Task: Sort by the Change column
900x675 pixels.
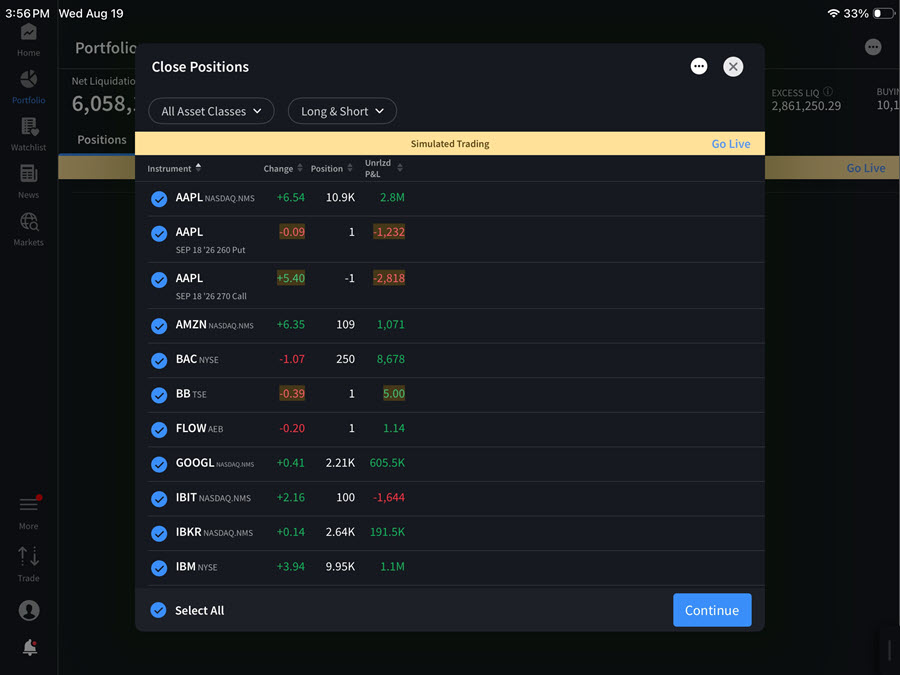Action: click(x=282, y=168)
